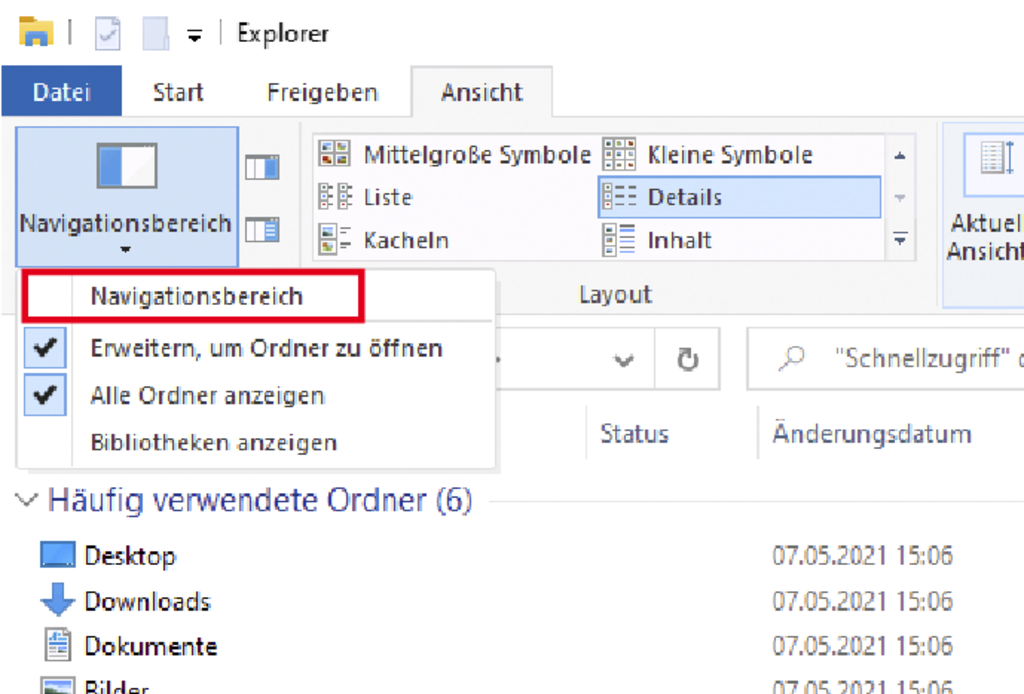
Task: Click the refresh button by address bar
Action: point(687,361)
